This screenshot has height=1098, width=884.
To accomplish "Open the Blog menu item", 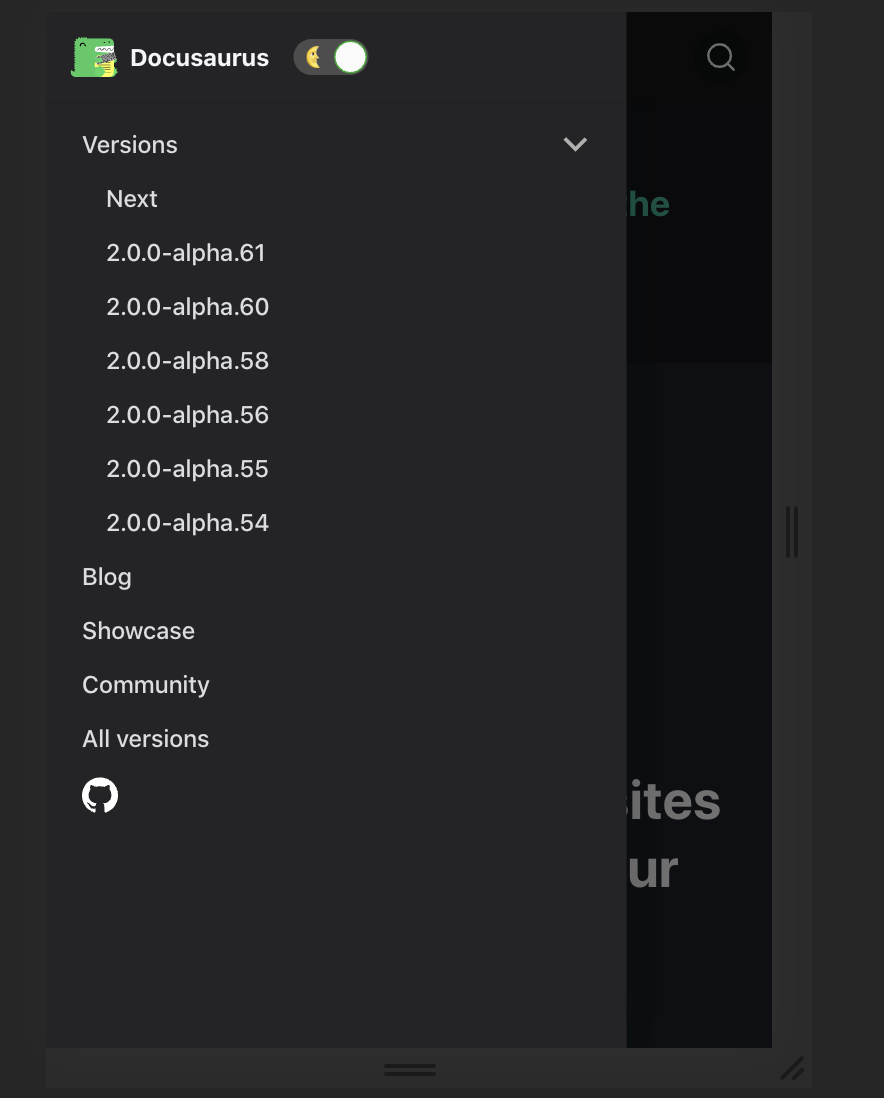I will click(x=106, y=576).
